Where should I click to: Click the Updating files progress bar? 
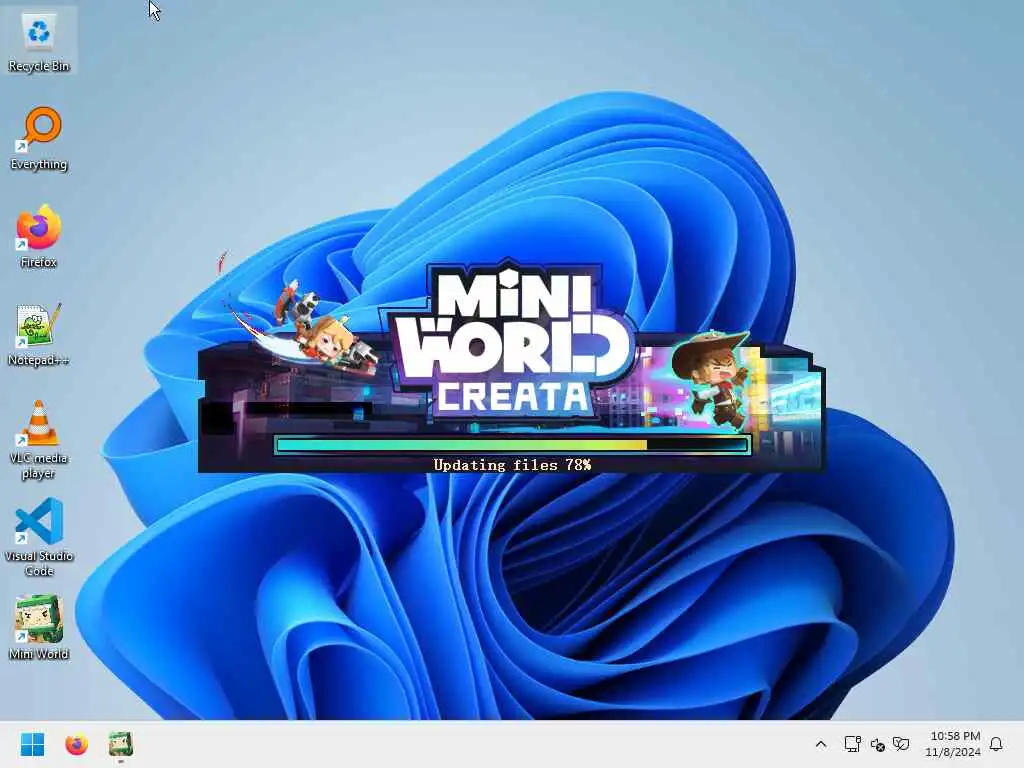pos(513,445)
